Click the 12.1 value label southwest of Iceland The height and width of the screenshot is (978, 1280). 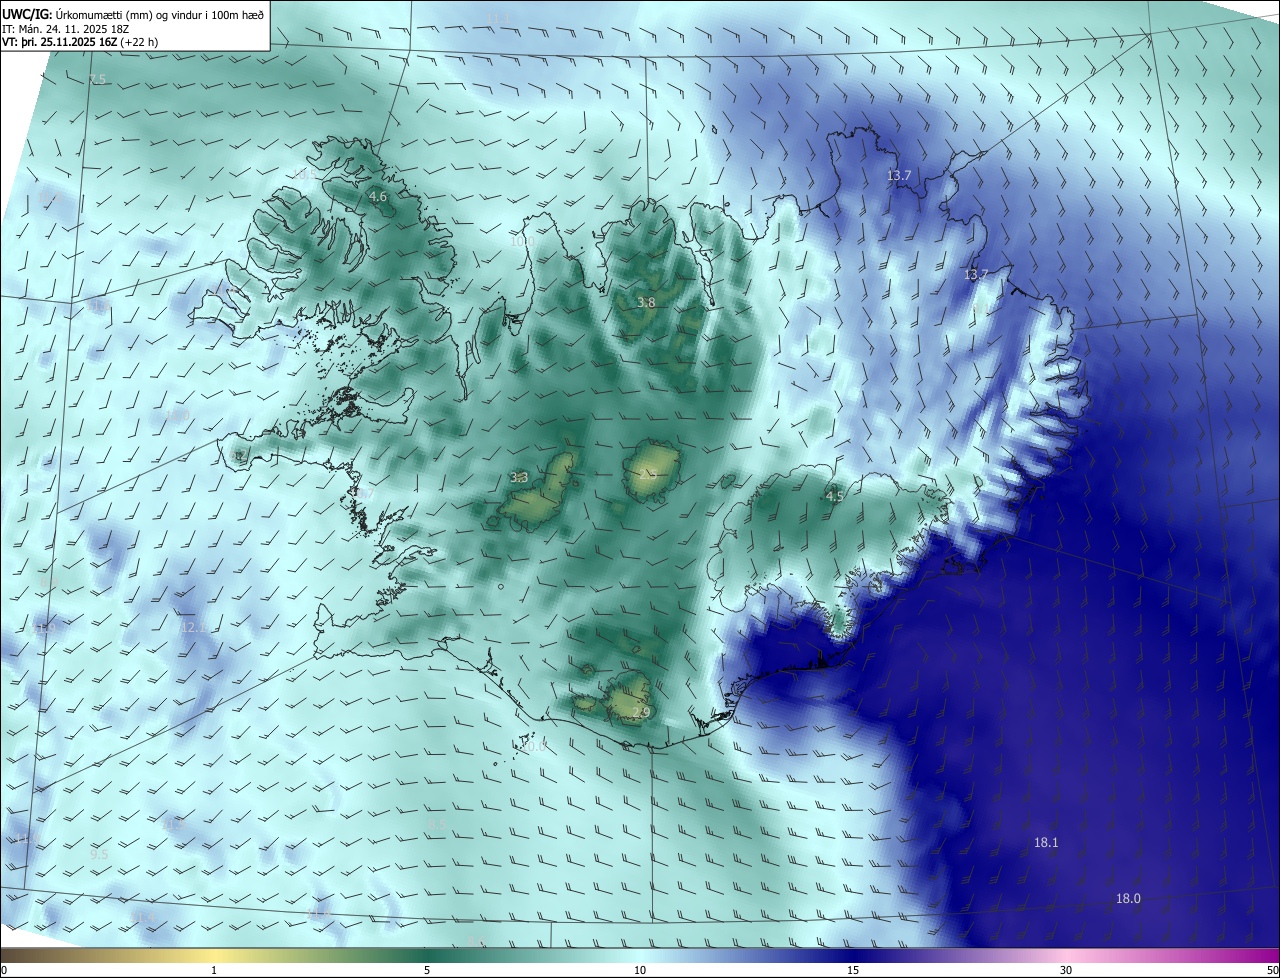tap(193, 628)
